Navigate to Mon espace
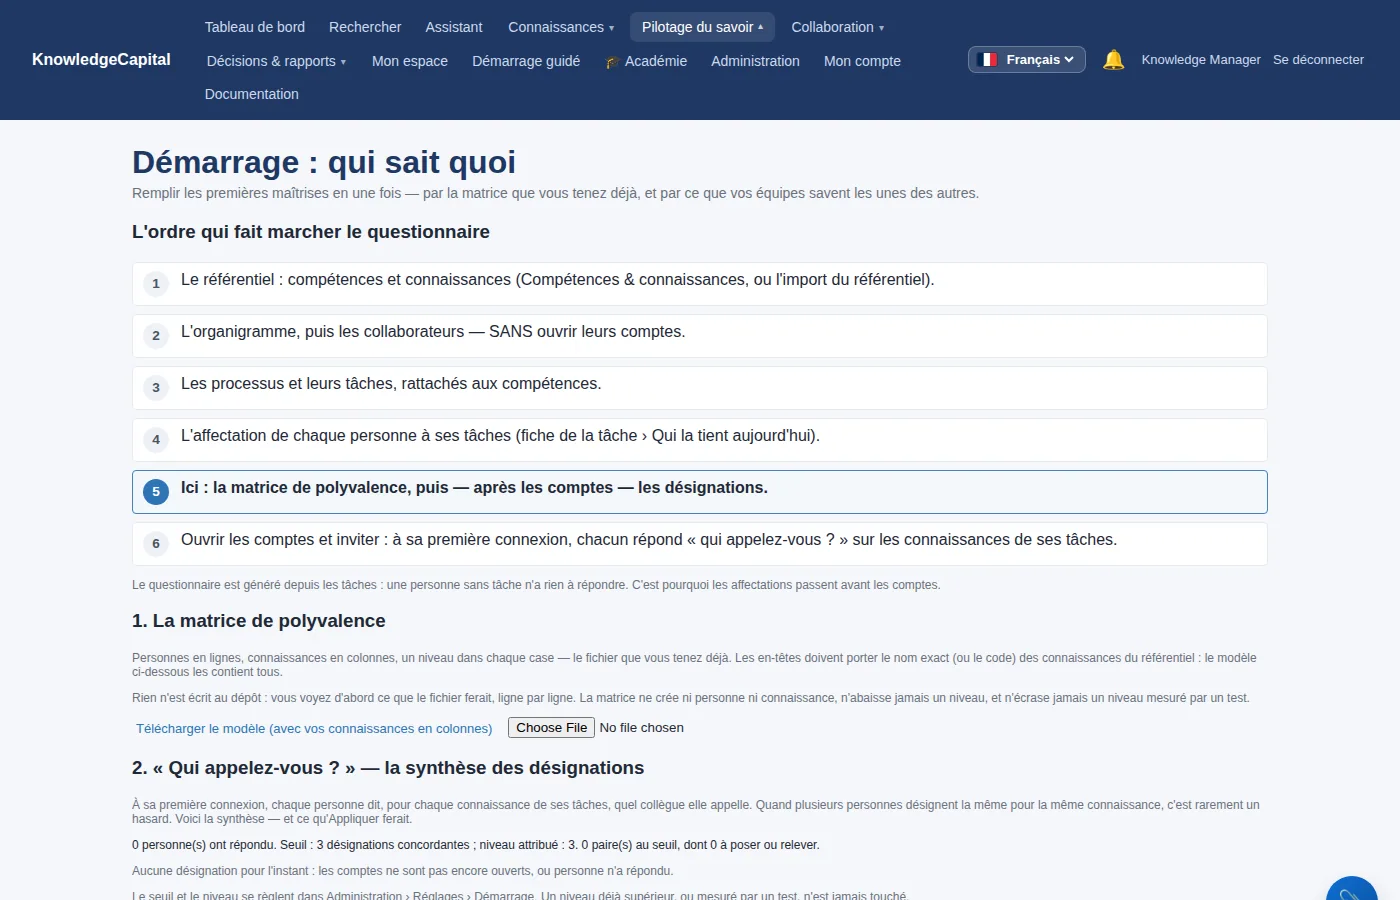 point(410,61)
